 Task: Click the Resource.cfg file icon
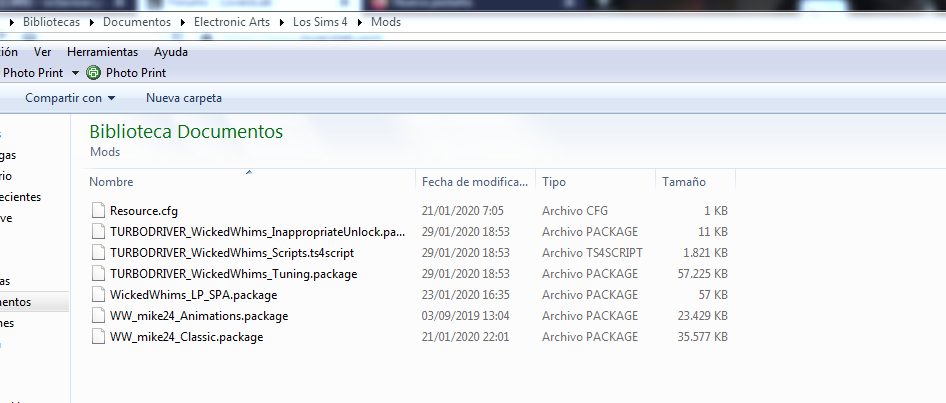[x=98, y=211]
